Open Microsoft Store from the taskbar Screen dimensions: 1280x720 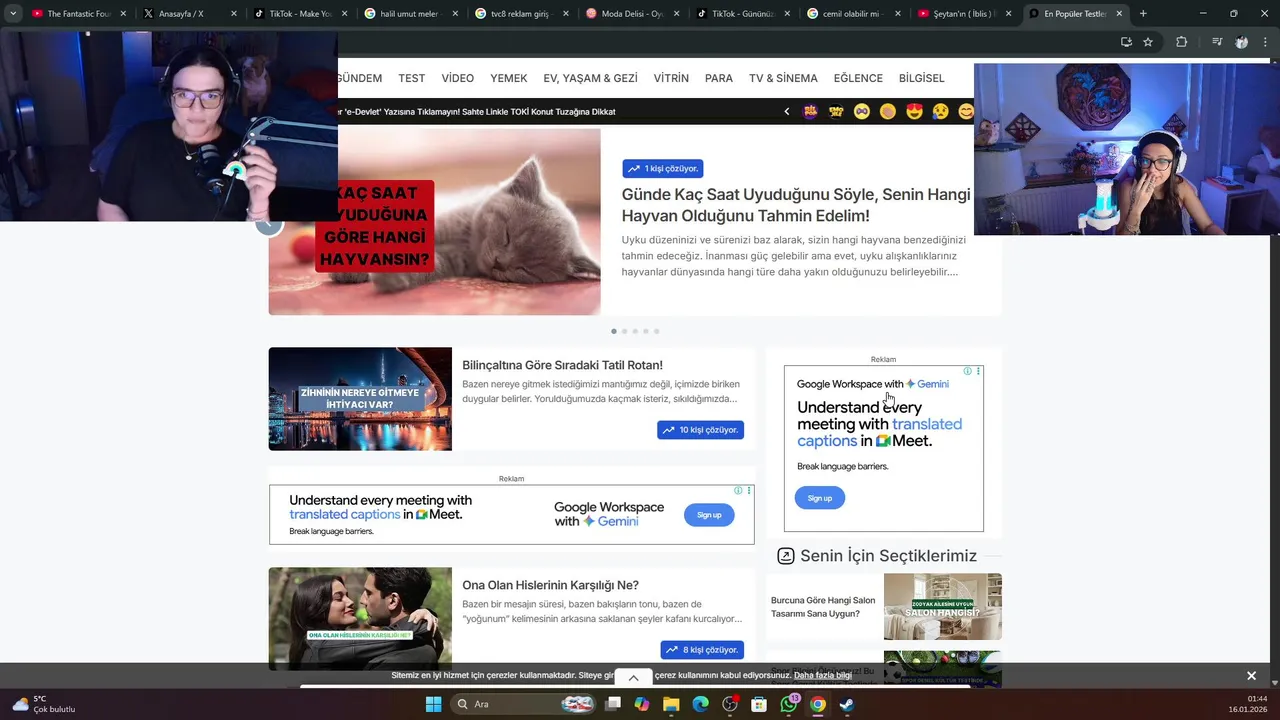tap(759, 704)
